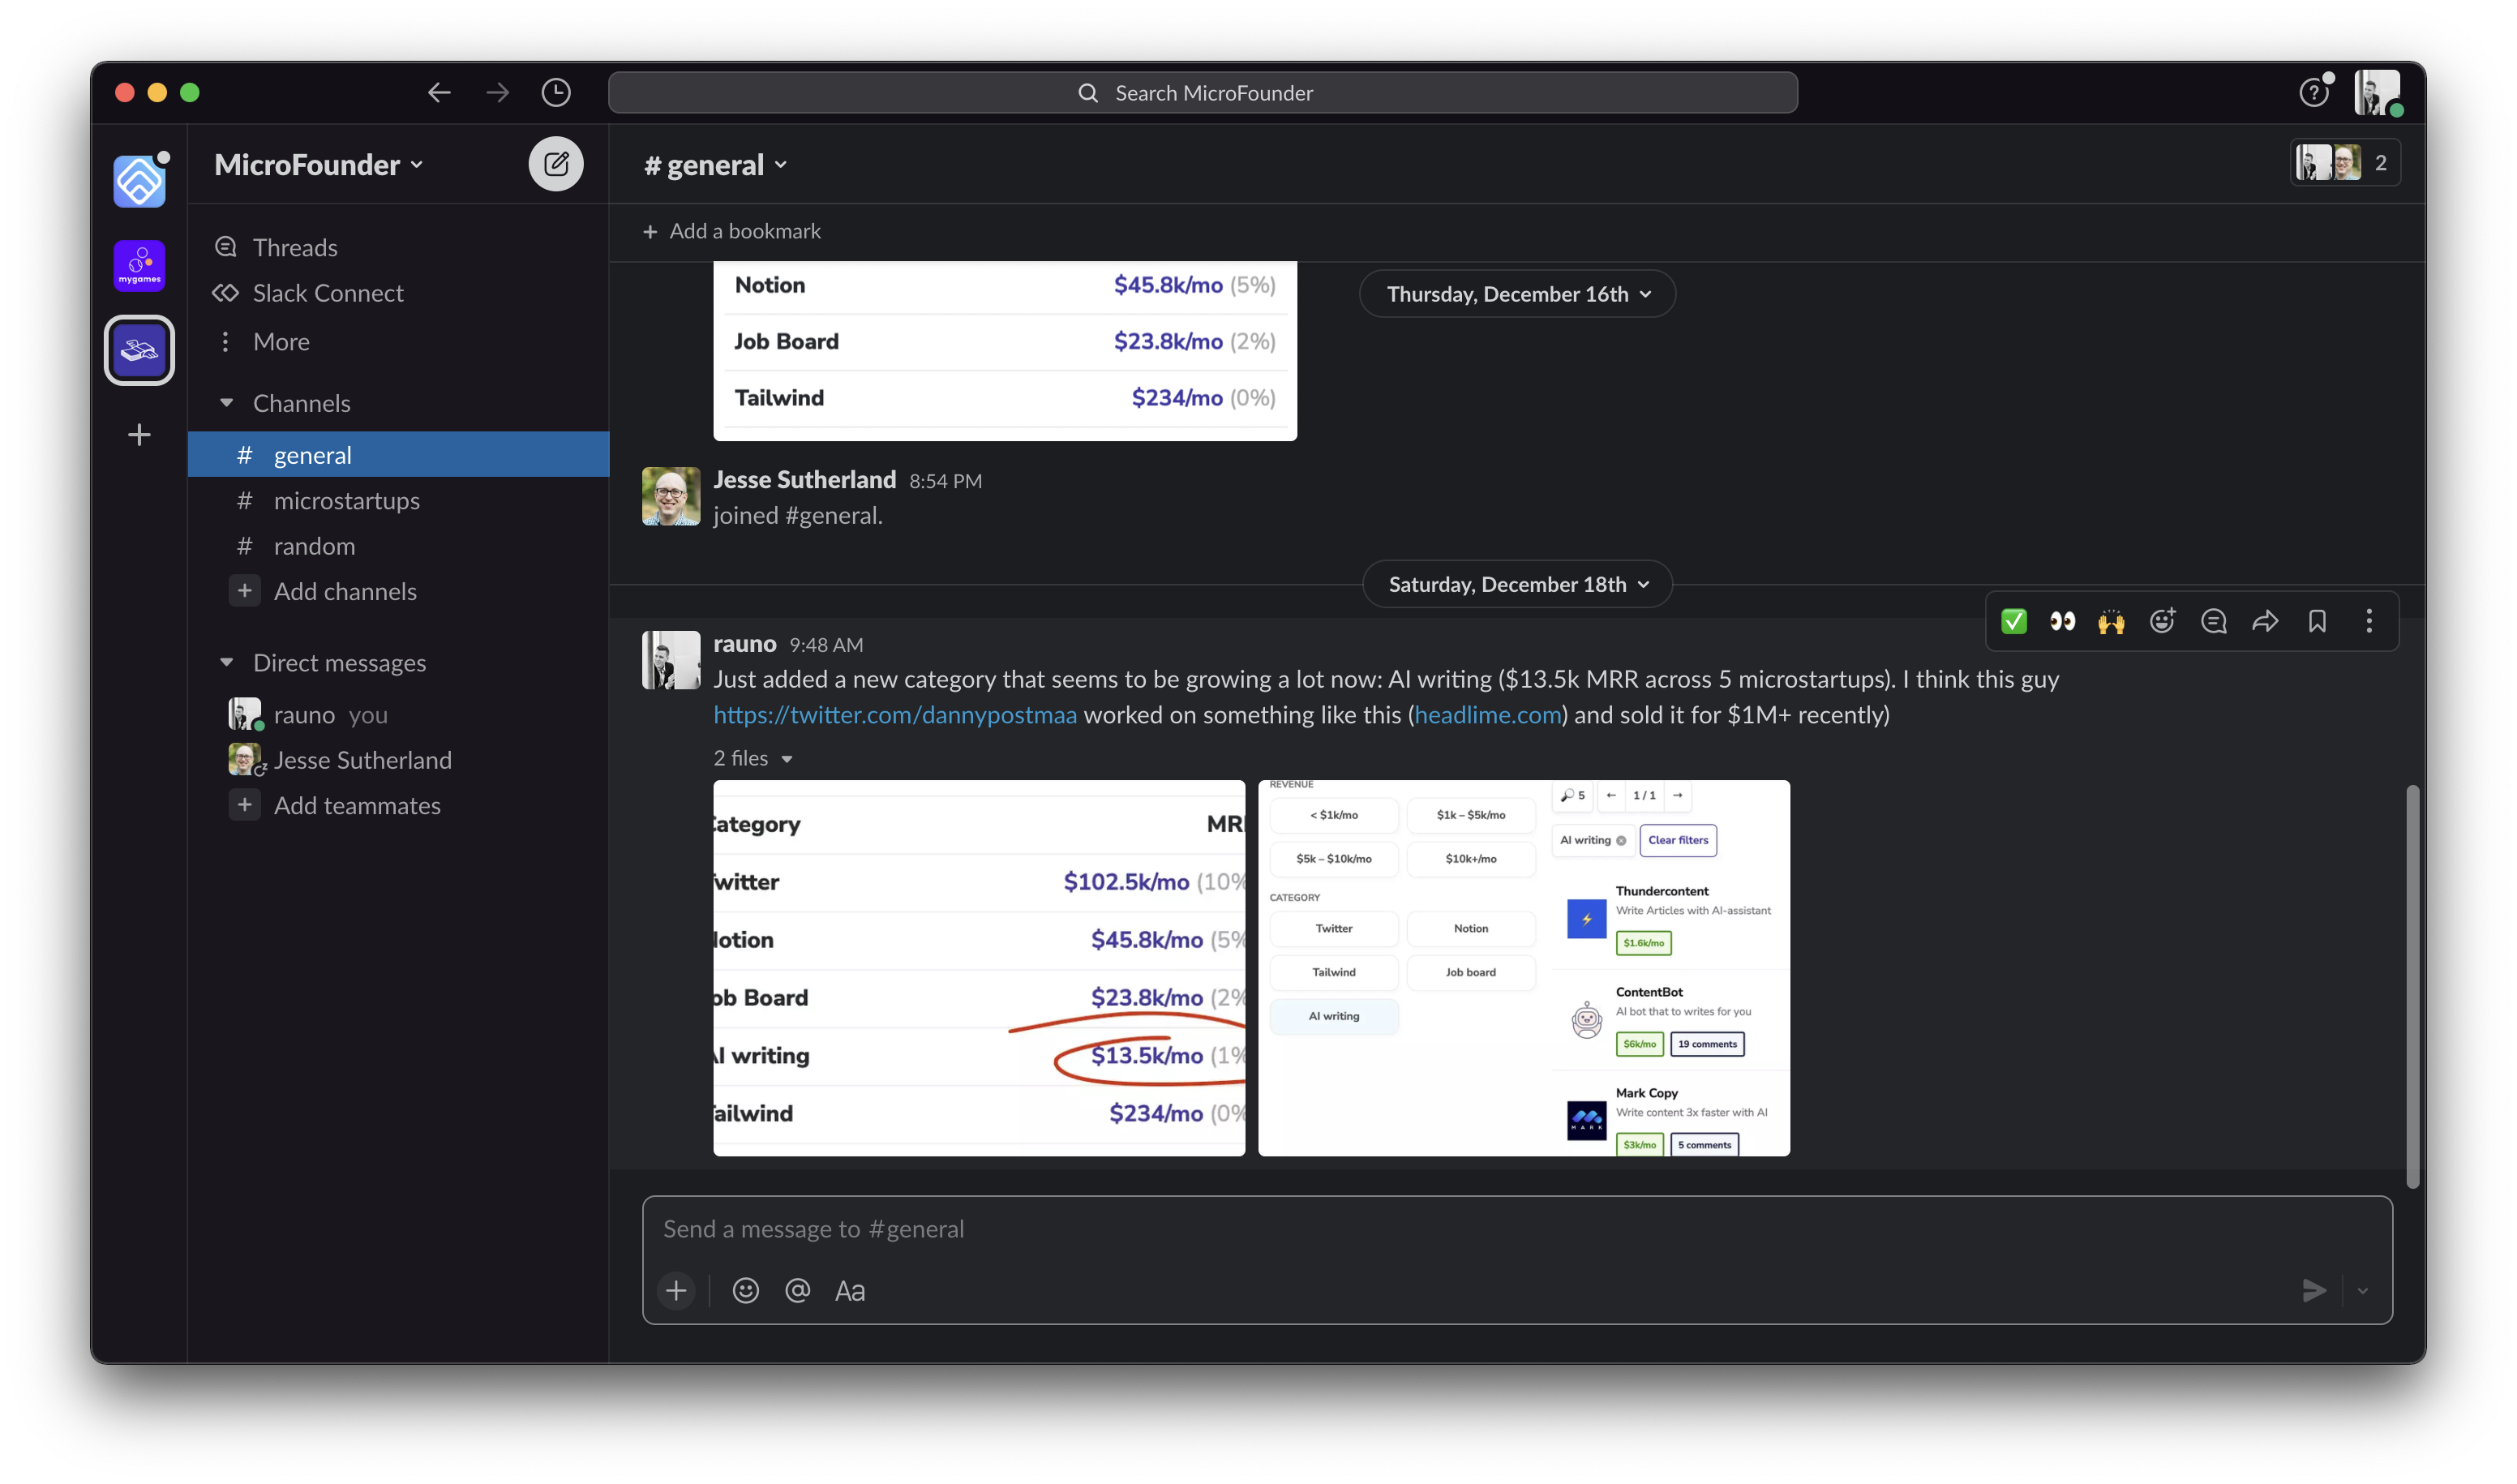The image size is (2517, 1484).
Task: Open the twitter.com/dannypostmaa link
Action: [895, 715]
